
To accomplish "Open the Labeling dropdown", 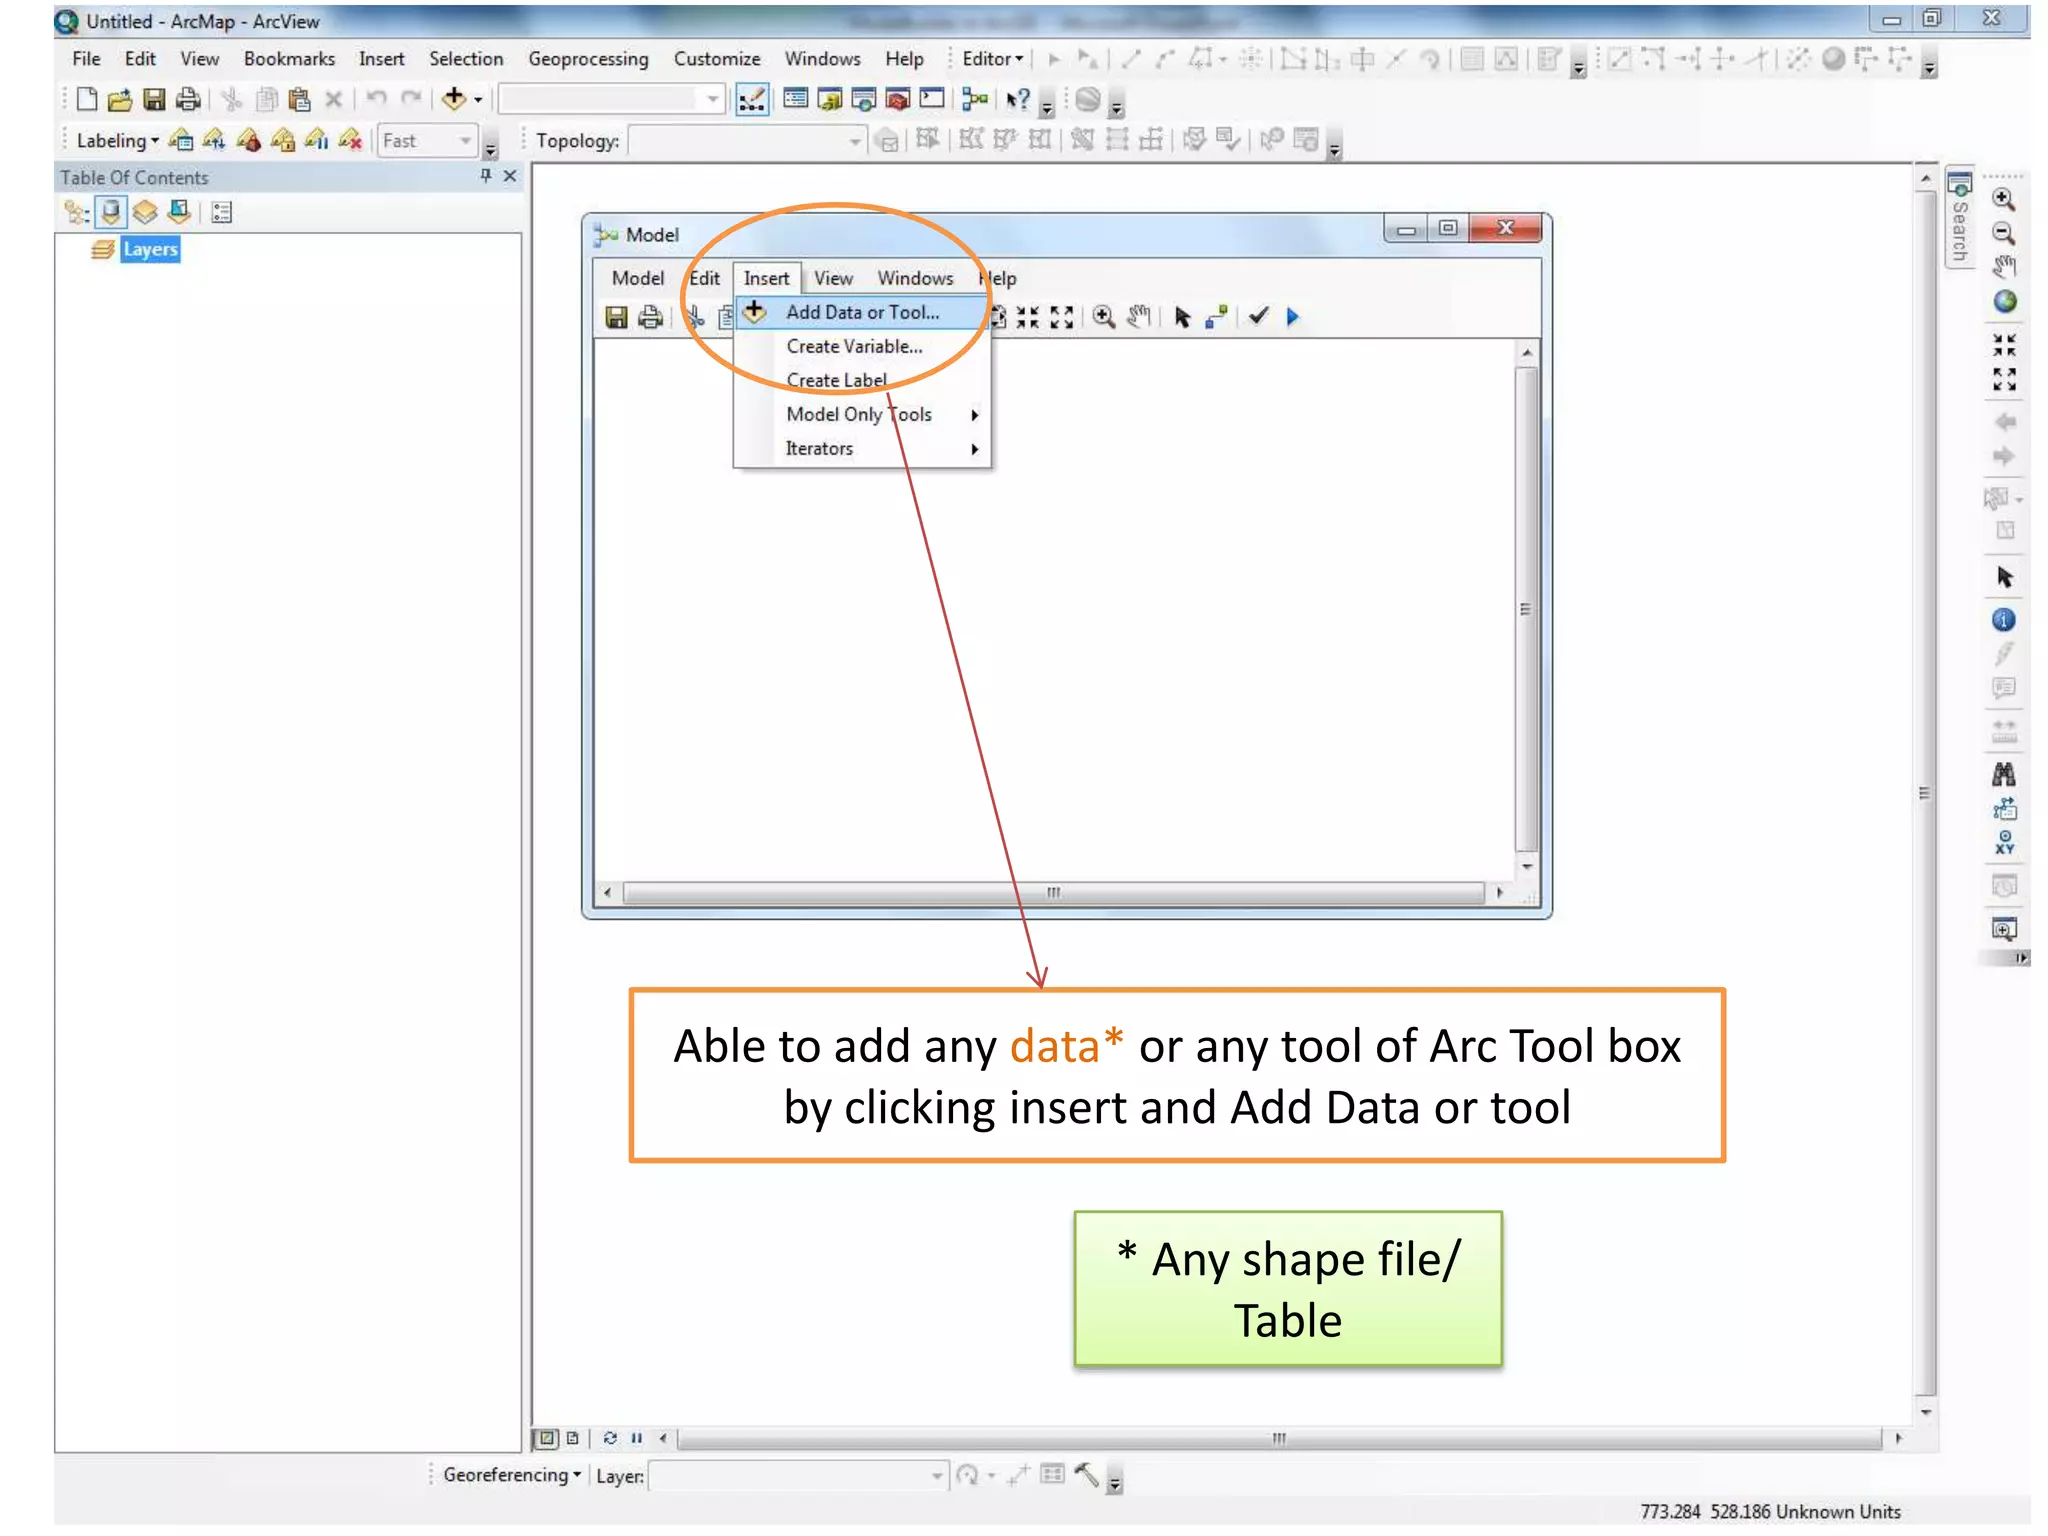I will click(117, 141).
